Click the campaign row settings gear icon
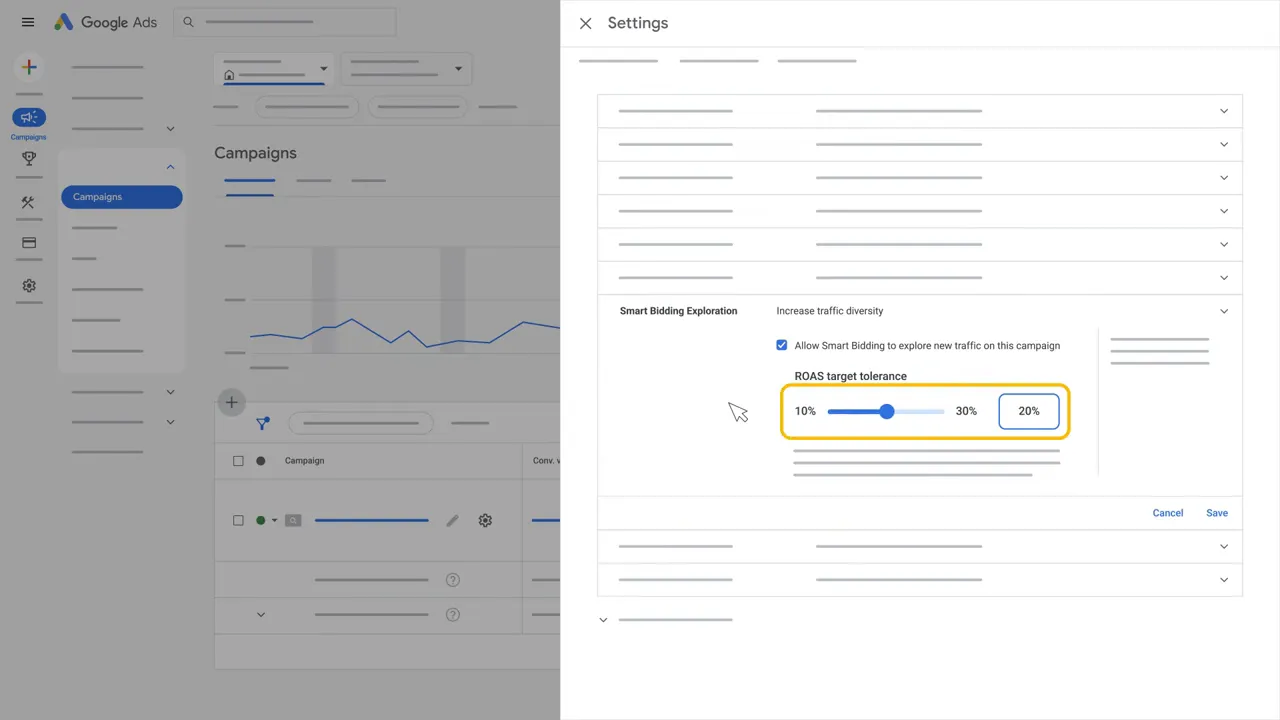 (x=485, y=520)
